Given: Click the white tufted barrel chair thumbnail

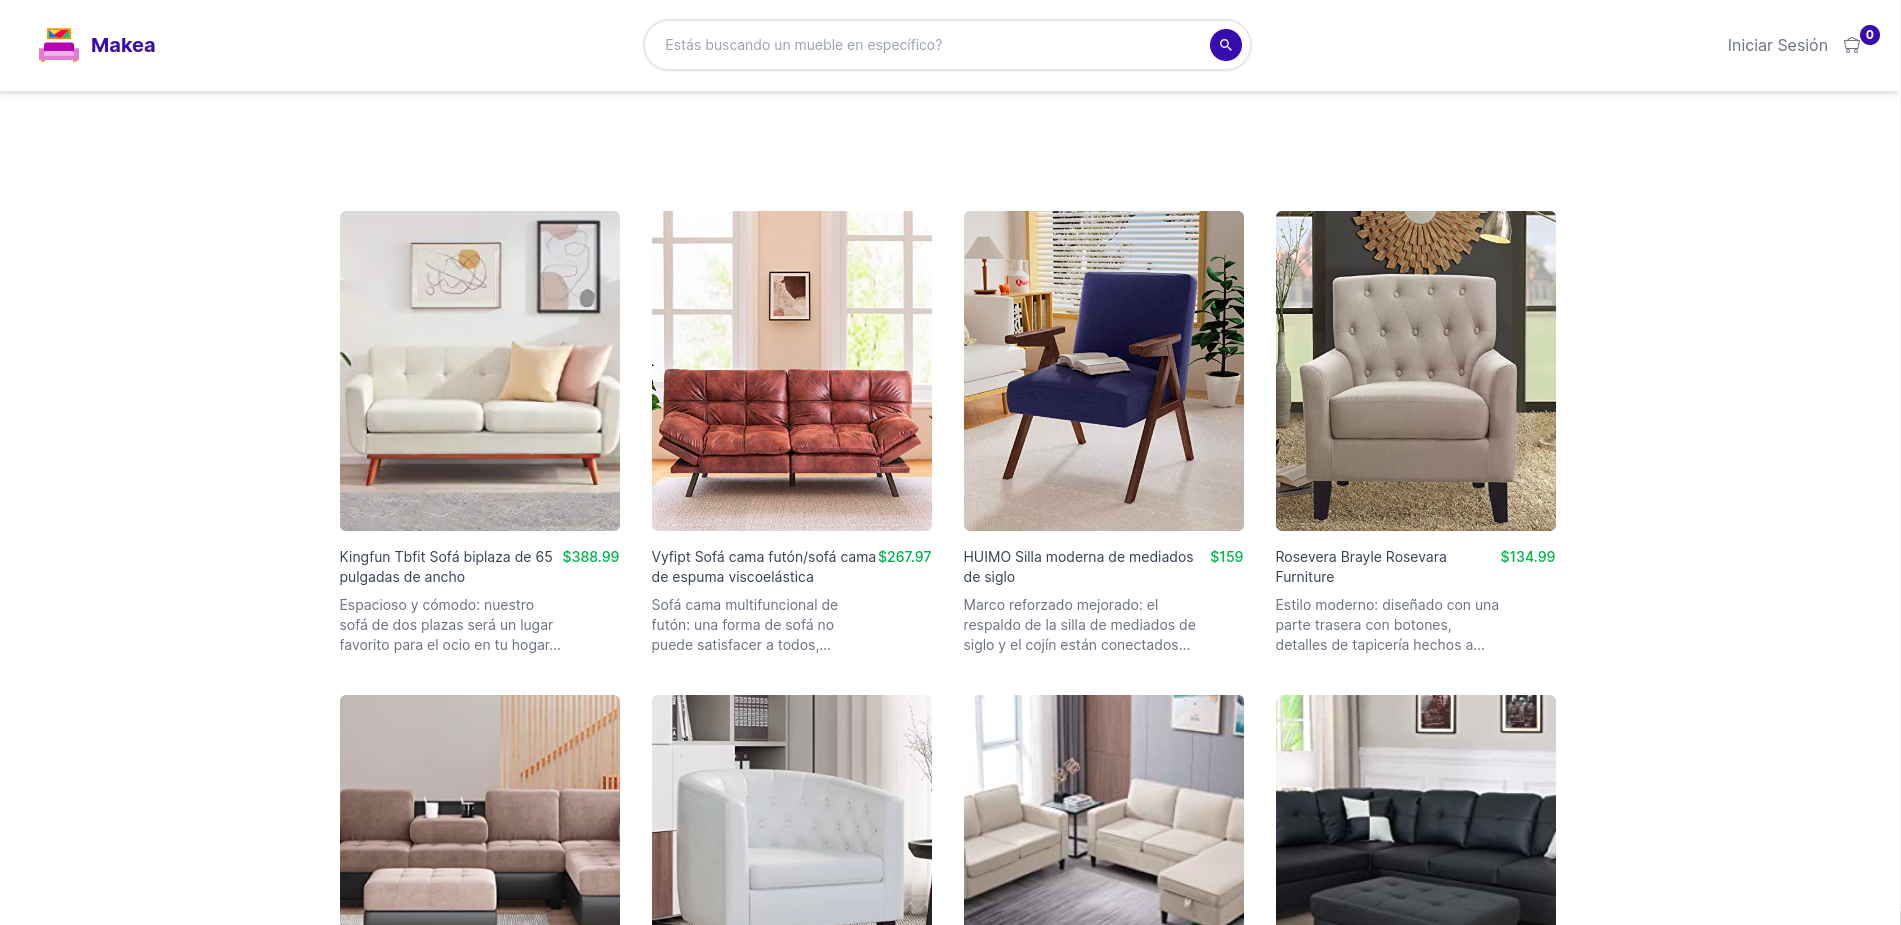Looking at the screenshot, I should tap(792, 810).
